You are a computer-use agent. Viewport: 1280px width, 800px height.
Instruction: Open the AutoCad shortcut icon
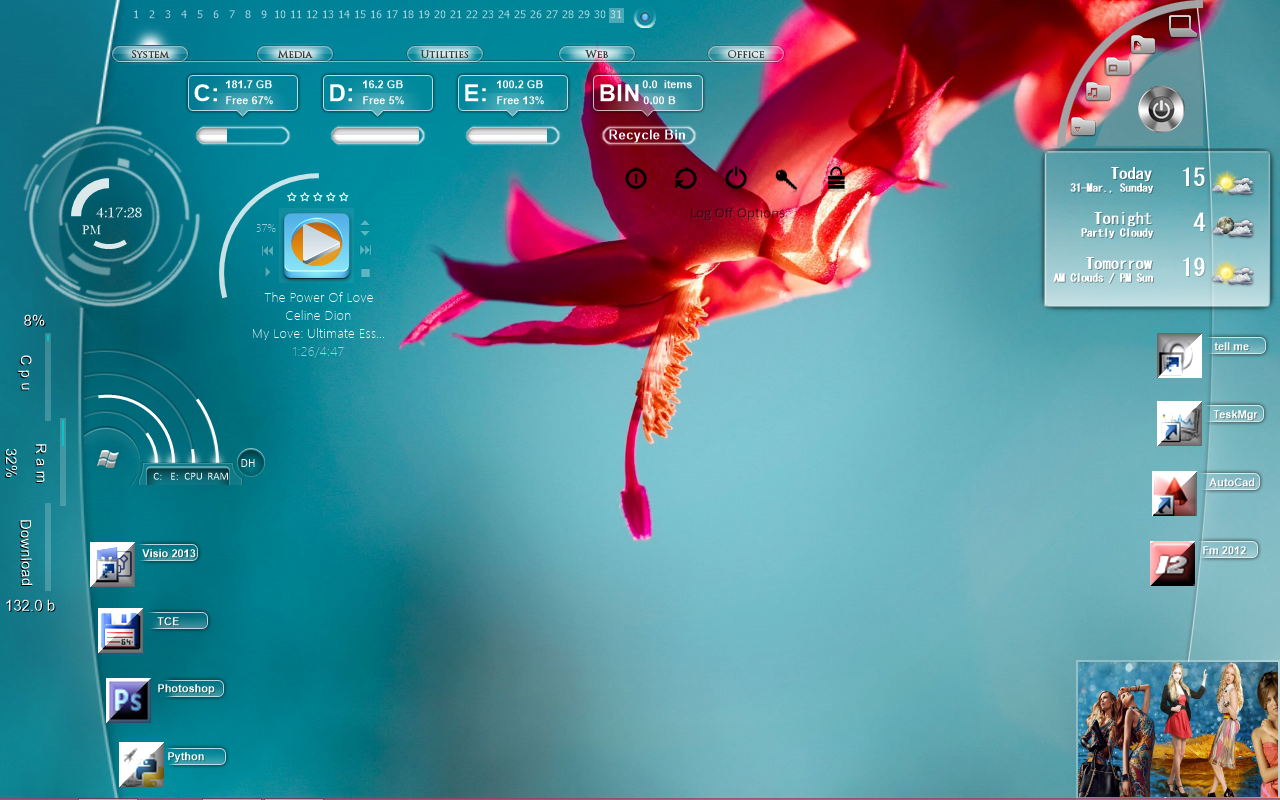(1175, 493)
